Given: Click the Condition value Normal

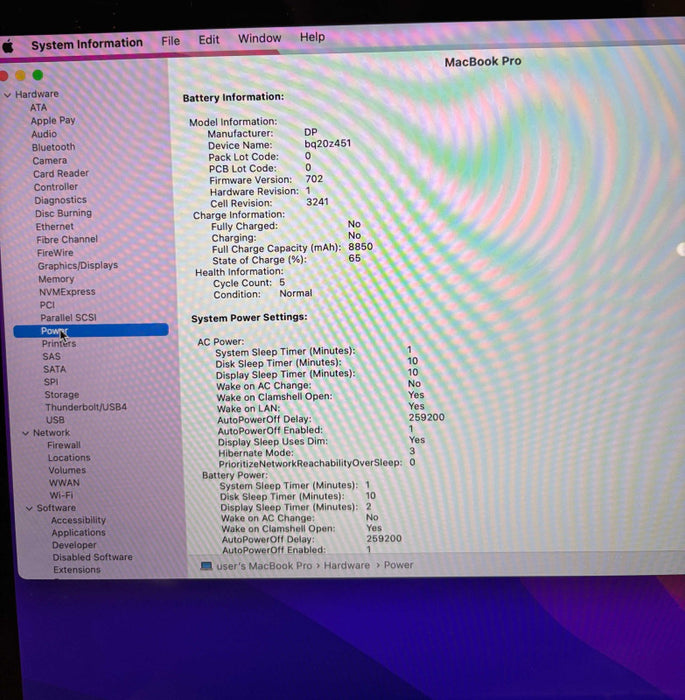Looking at the screenshot, I should click(x=296, y=293).
